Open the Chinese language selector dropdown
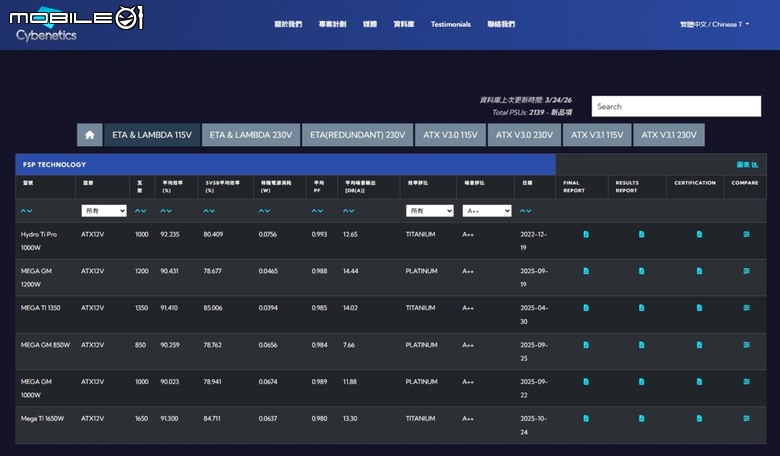Viewport: 780px width, 456px height. coord(715,24)
